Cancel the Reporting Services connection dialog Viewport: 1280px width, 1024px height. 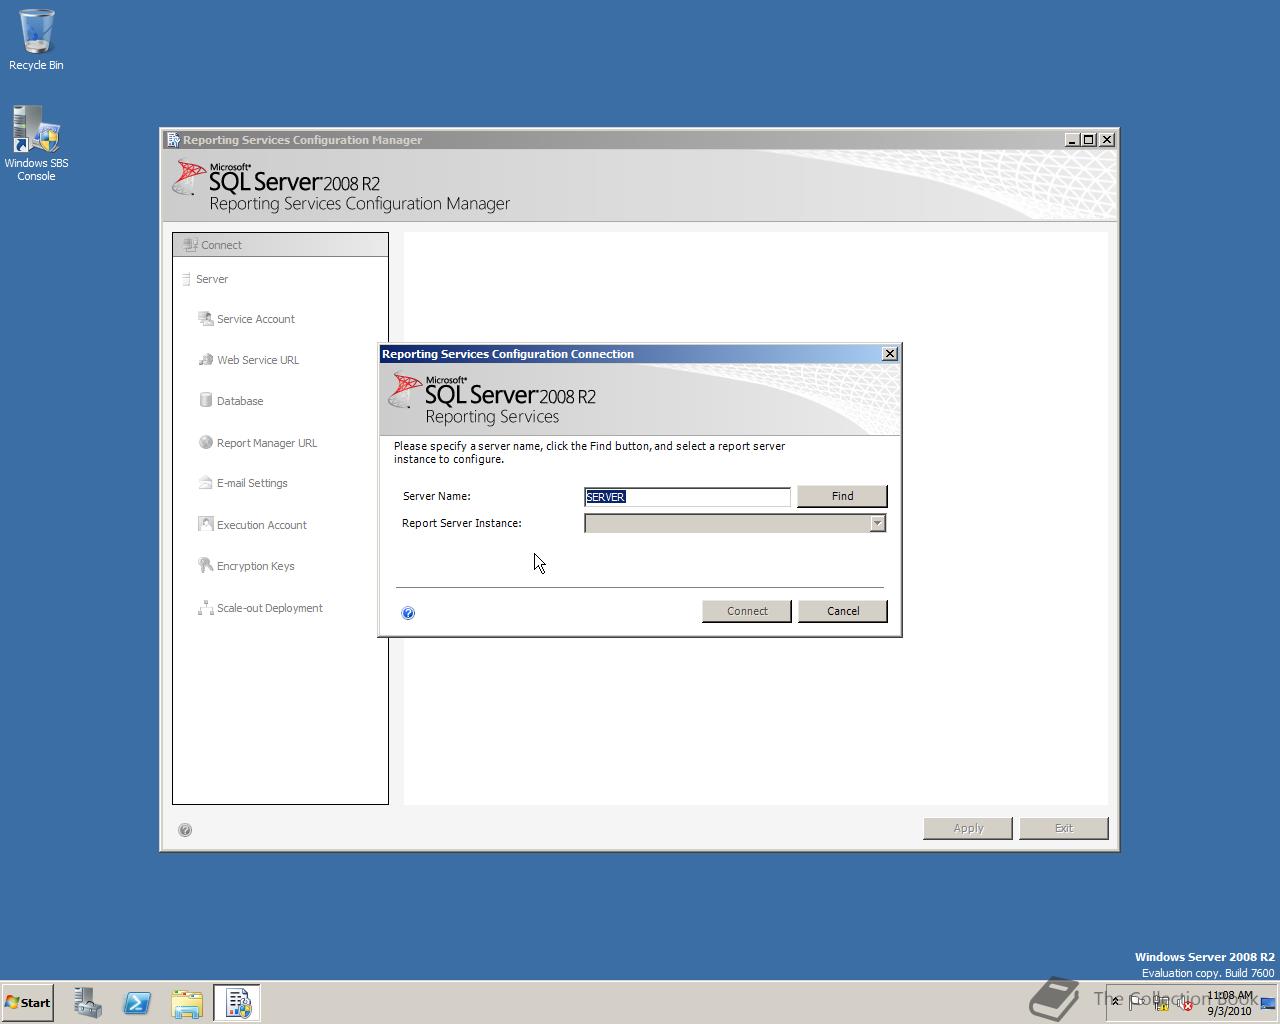843,611
